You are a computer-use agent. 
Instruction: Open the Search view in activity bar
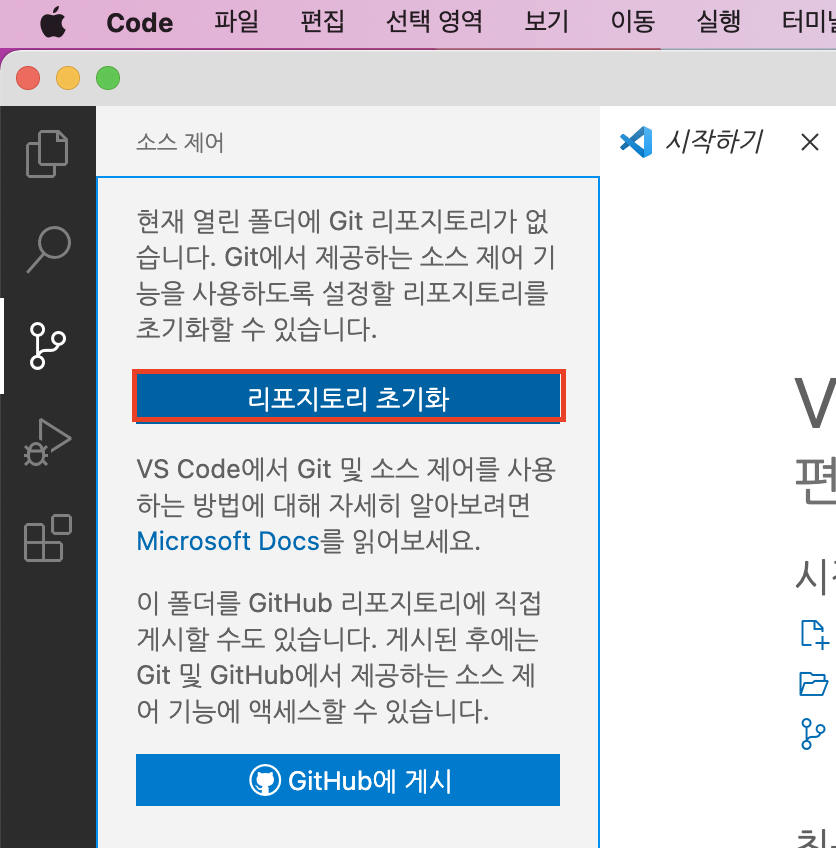click(48, 249)
